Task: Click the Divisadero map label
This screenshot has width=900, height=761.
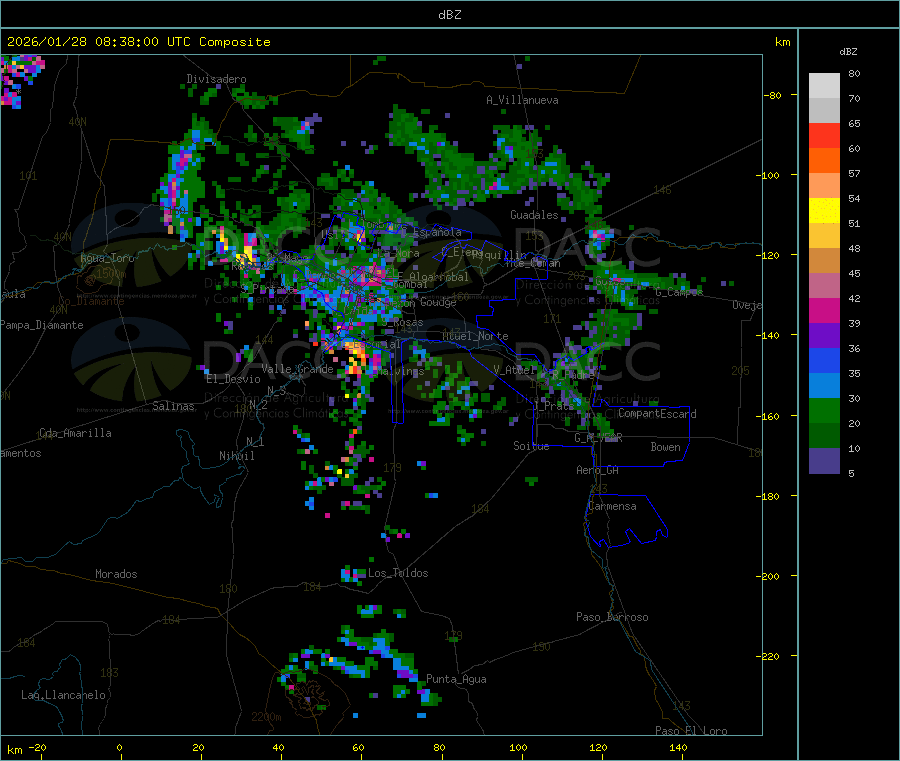Action: 216,79
